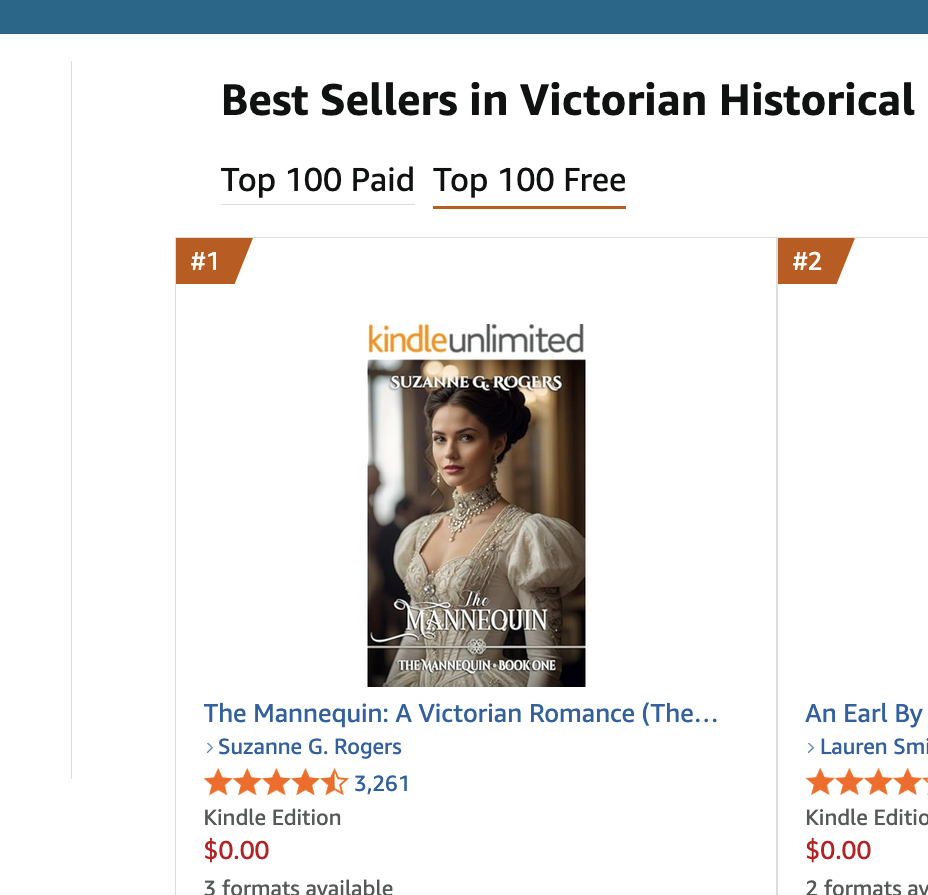928x895 pixels.
Task: Click the star rating of the #2 book
Action: [866, 783]
